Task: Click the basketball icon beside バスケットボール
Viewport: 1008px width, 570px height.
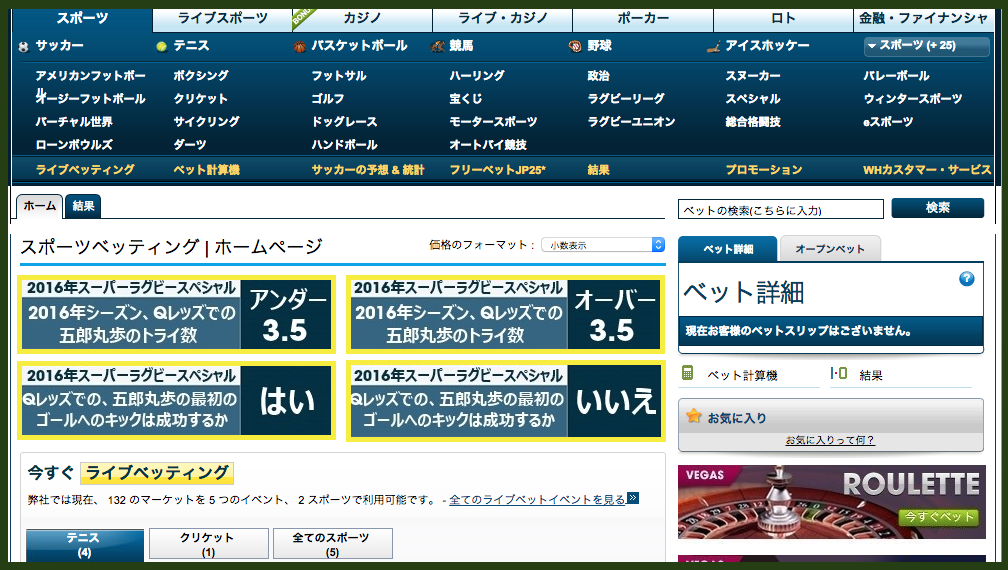Action: (299, 46)
